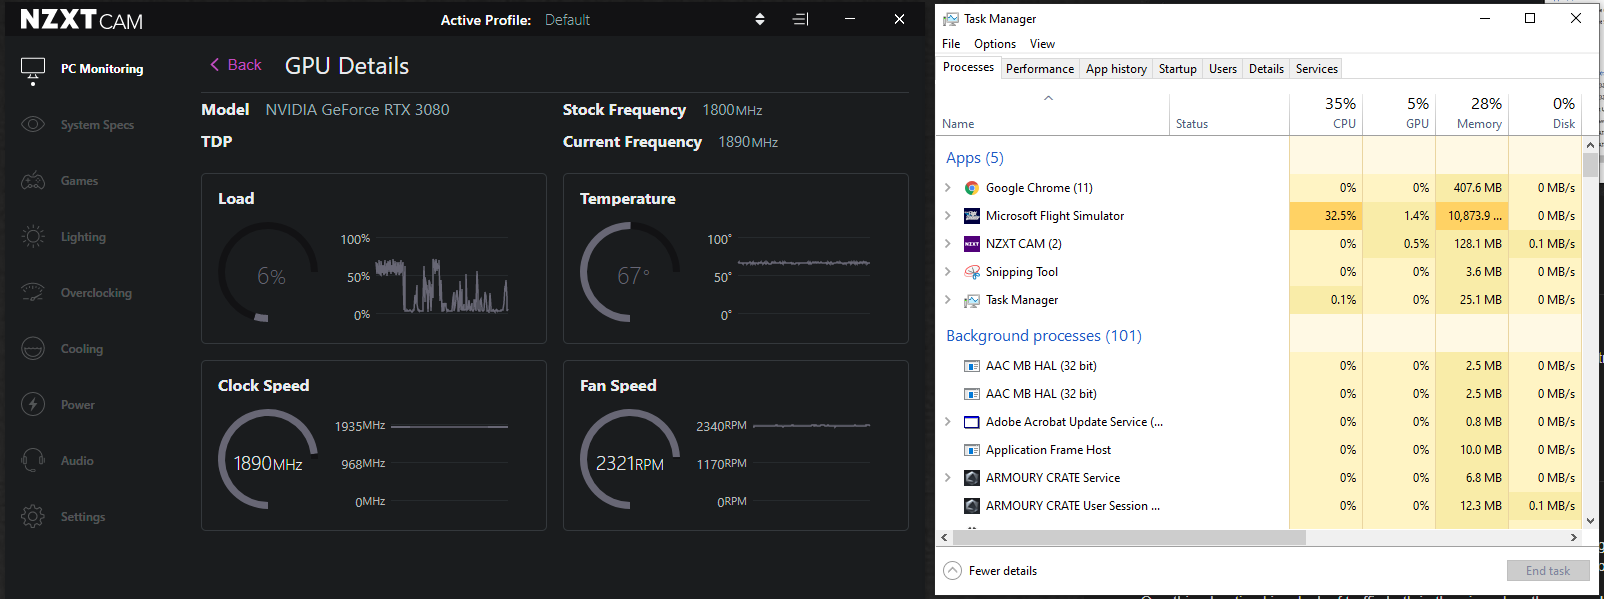The image size is (1604, 599).
Task: Open the Settings gear icon in NZXT CAM
Action: tap(33, 516)
